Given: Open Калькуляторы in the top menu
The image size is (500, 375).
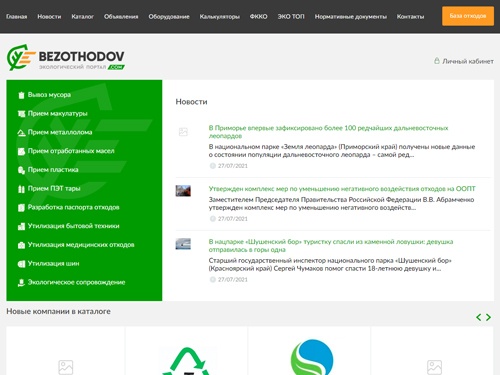Looking at the screenshot, I should (x=220, y=16).
